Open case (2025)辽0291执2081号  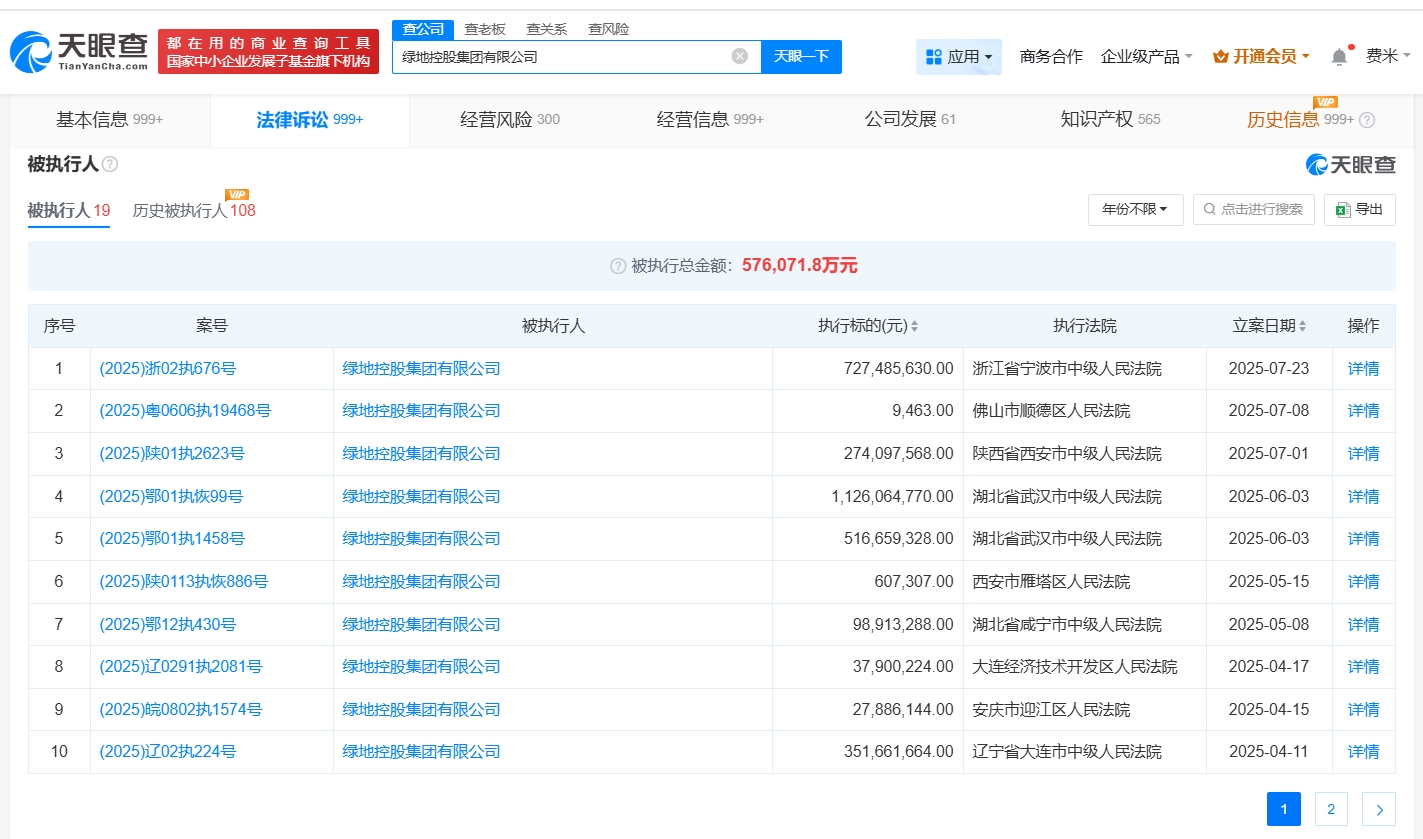click(x=180, y=667)
